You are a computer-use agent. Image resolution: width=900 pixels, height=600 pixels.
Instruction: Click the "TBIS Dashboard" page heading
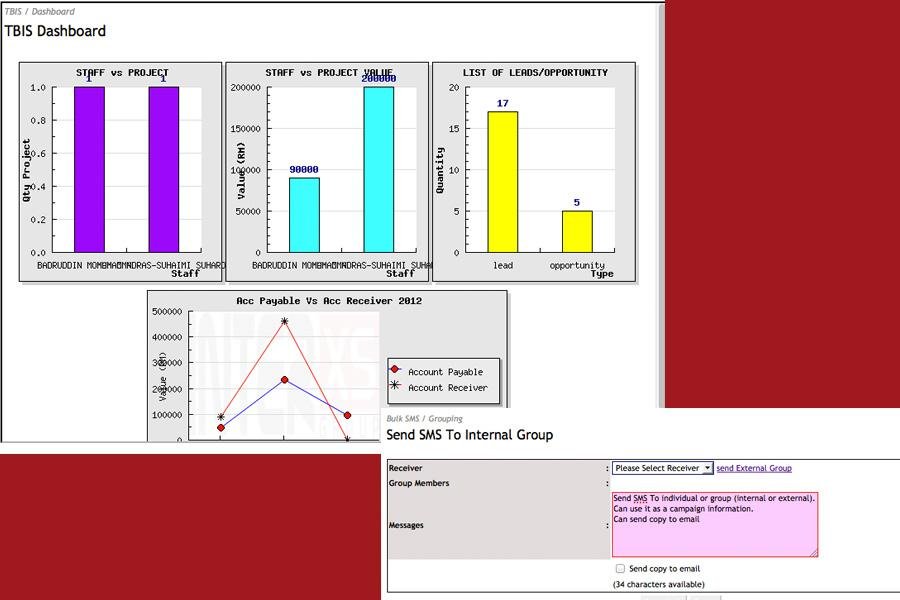click(55, 31)
